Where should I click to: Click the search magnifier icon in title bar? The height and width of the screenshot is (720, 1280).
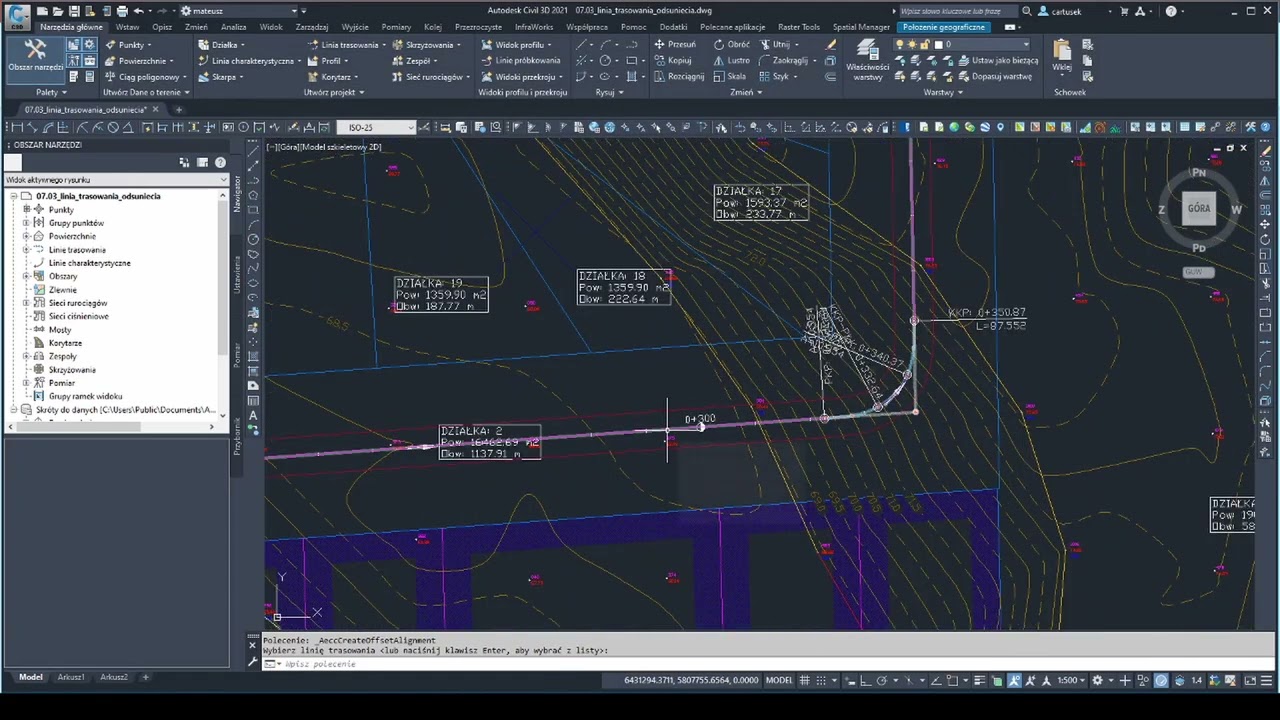tap(1026, 11)
